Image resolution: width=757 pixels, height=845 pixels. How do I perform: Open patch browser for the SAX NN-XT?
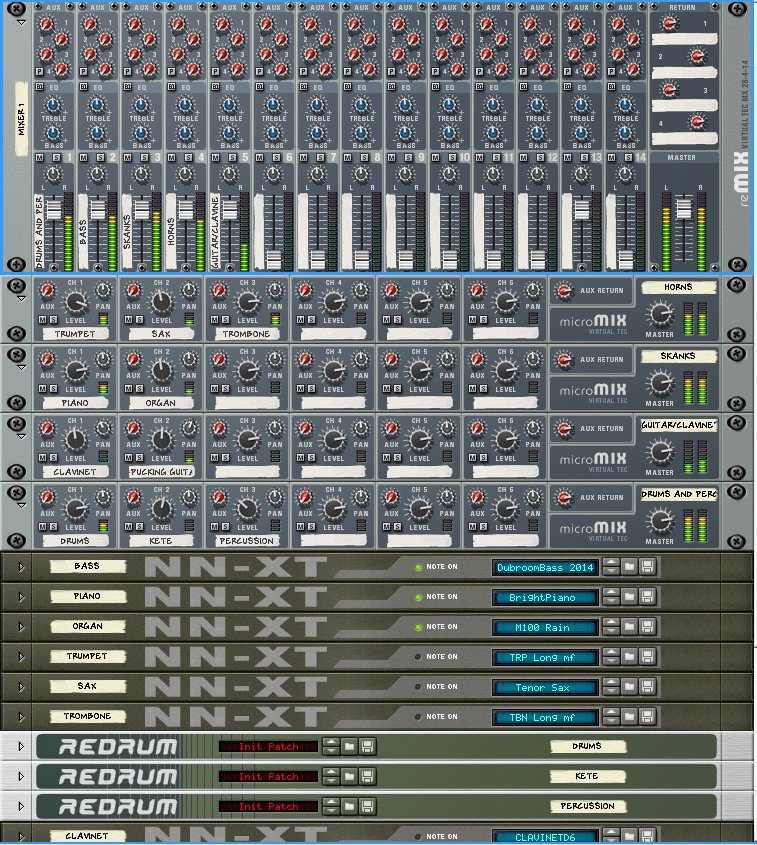(629, 687)
